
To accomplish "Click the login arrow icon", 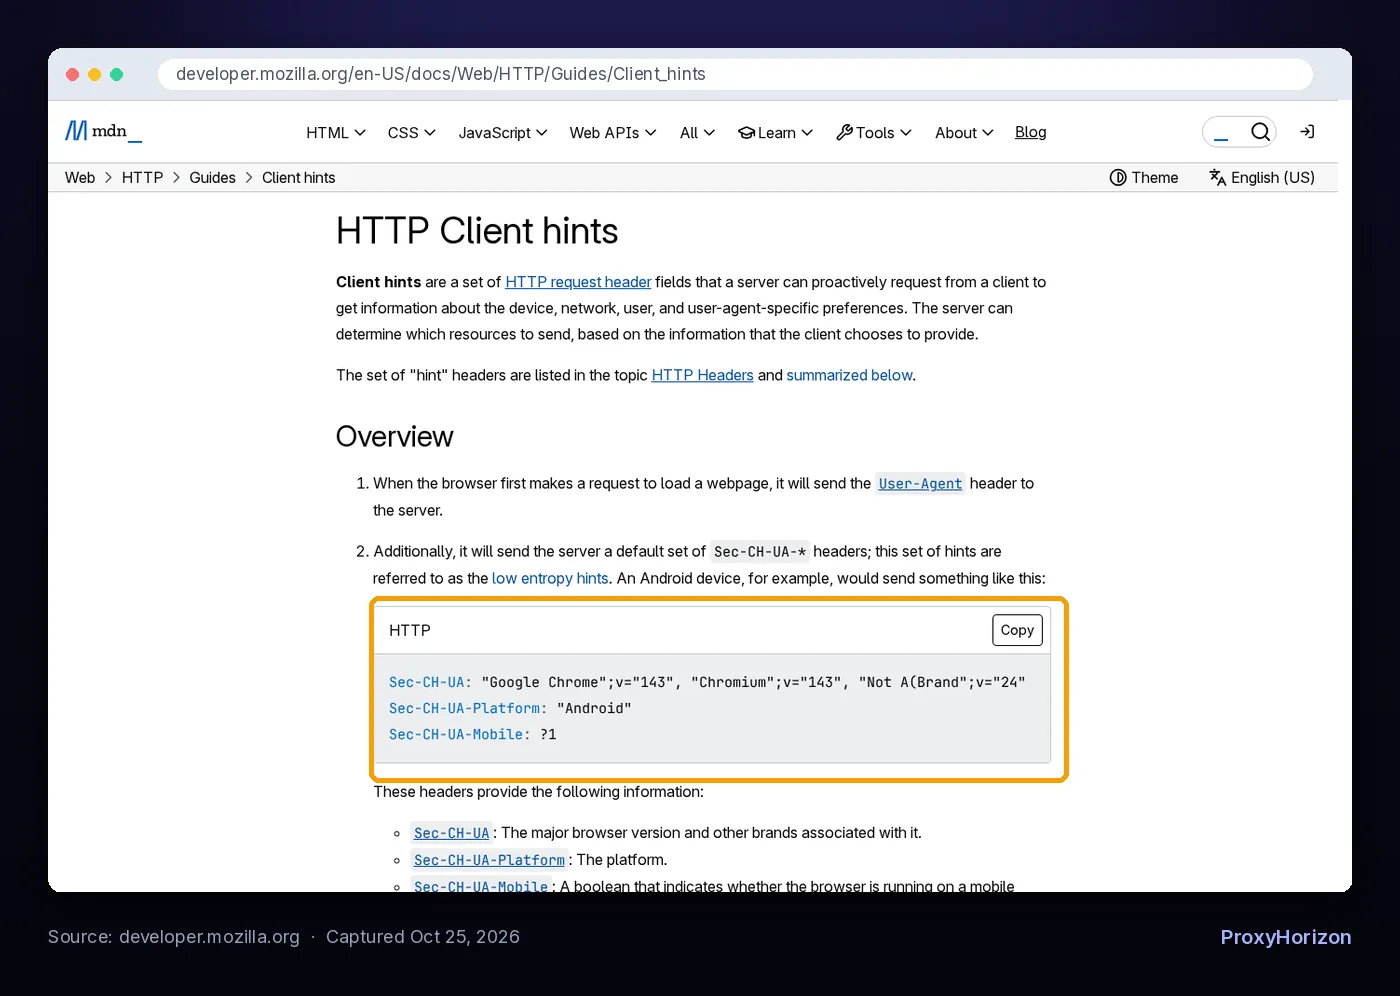I will pyautogui.click(x=1307, y=132).
